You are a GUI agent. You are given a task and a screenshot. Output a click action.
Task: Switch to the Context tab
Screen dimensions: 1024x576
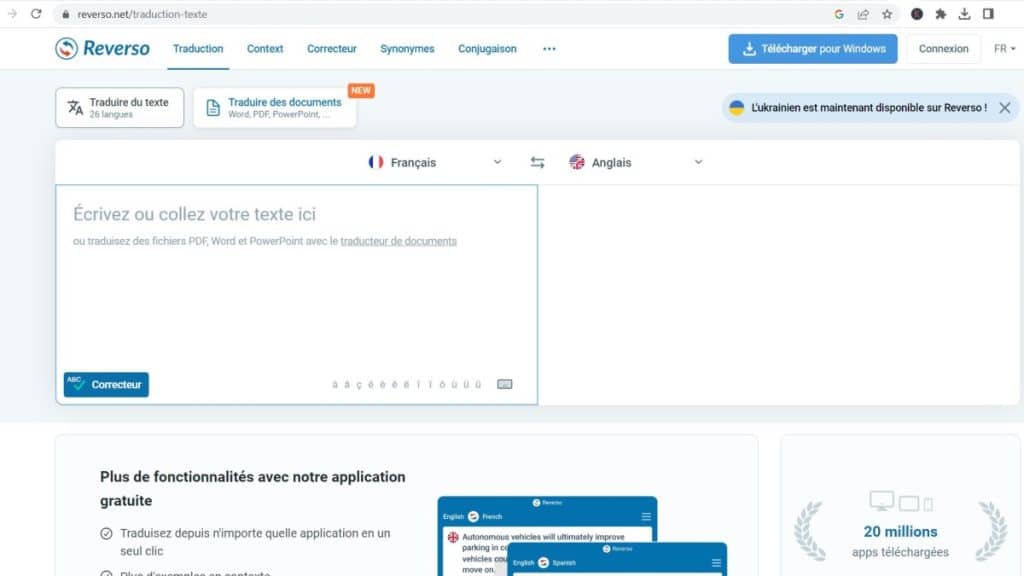[265, 49]
